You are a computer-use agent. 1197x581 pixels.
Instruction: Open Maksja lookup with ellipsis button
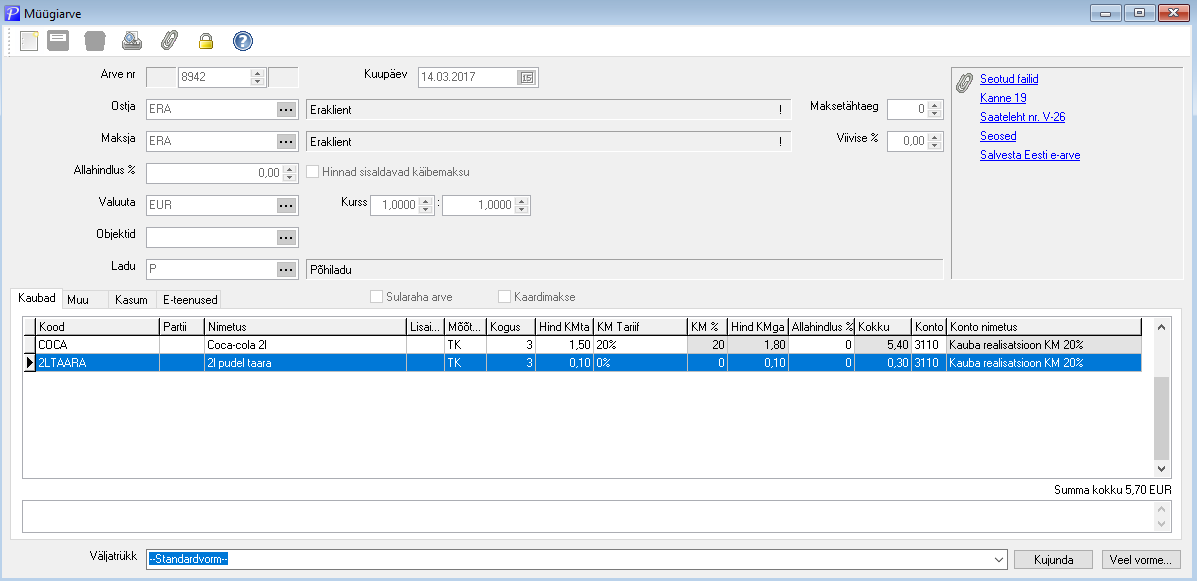(x=286, y=142)
